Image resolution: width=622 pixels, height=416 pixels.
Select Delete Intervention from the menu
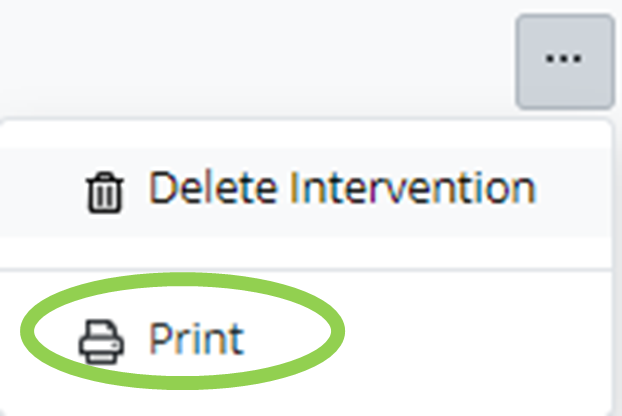[x=310, y=188]
